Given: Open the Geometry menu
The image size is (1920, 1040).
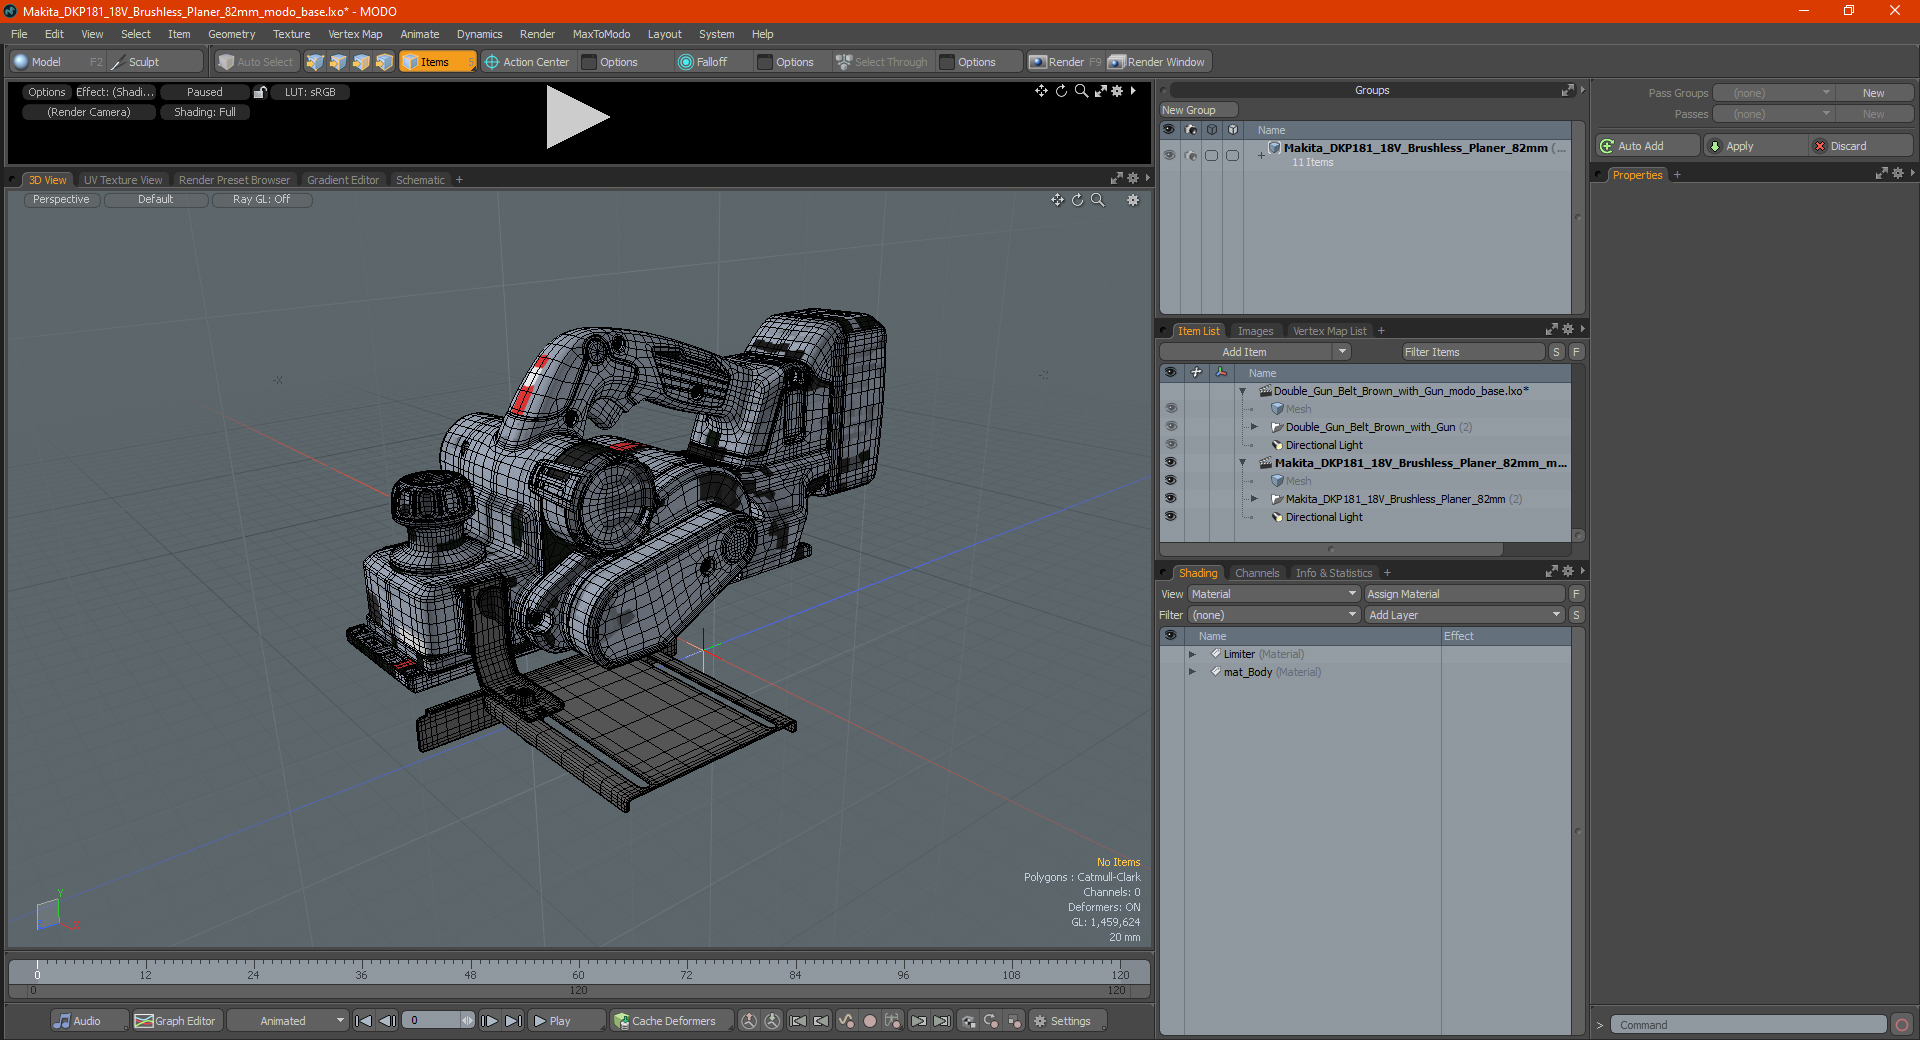Looking at the screenshot, I should pos(231,34).
